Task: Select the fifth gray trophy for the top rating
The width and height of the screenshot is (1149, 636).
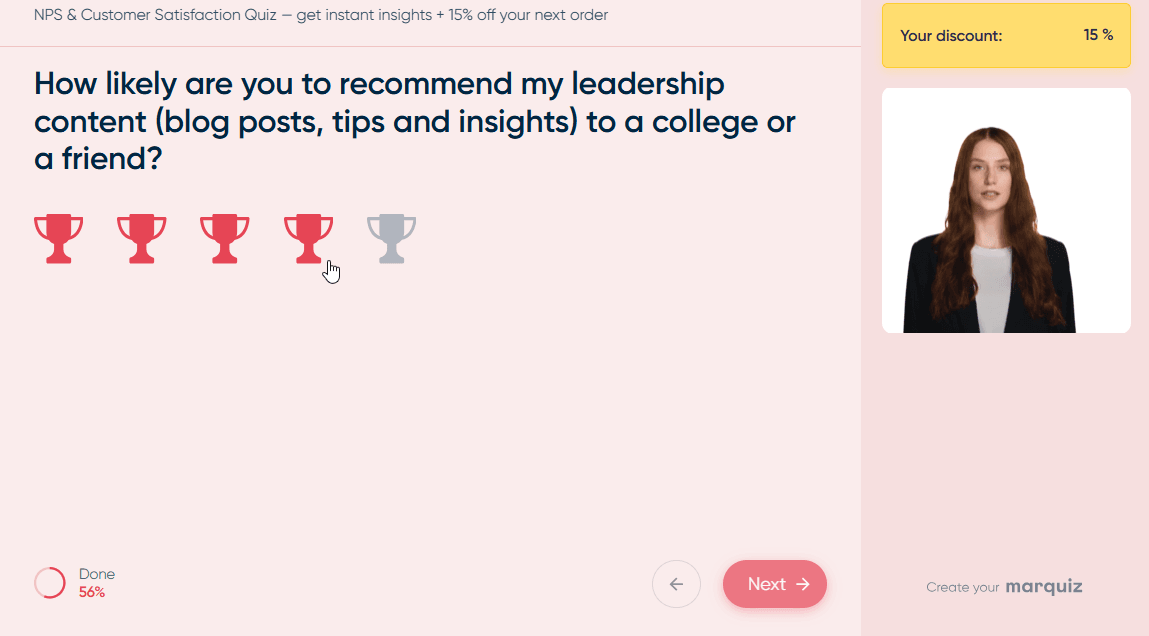Action: coord(391,238)
